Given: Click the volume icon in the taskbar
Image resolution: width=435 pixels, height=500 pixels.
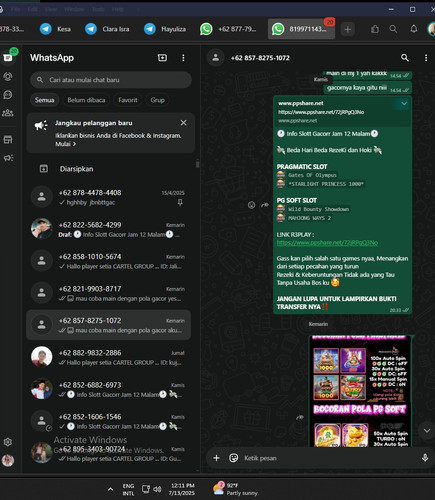Looking at the screenshot, I should tap(157, 489).
